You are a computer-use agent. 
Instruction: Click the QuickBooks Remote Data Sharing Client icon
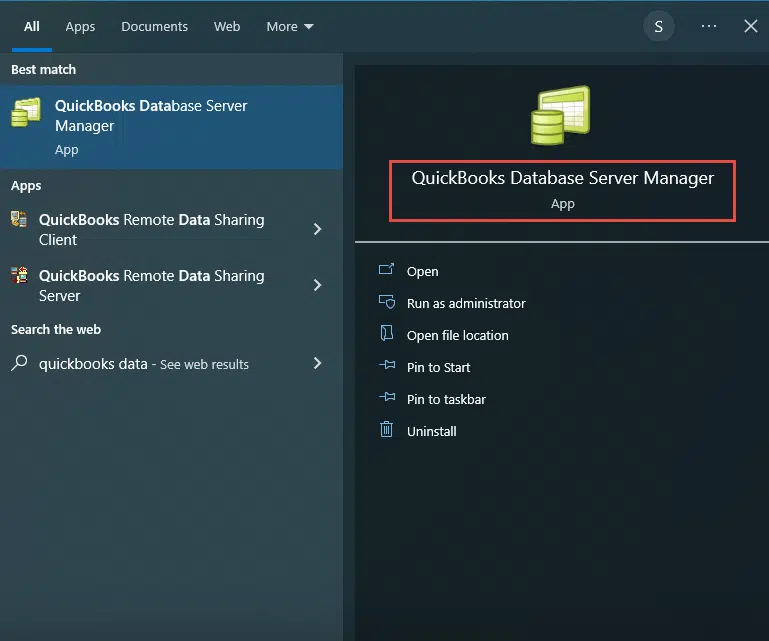(19, 220)
